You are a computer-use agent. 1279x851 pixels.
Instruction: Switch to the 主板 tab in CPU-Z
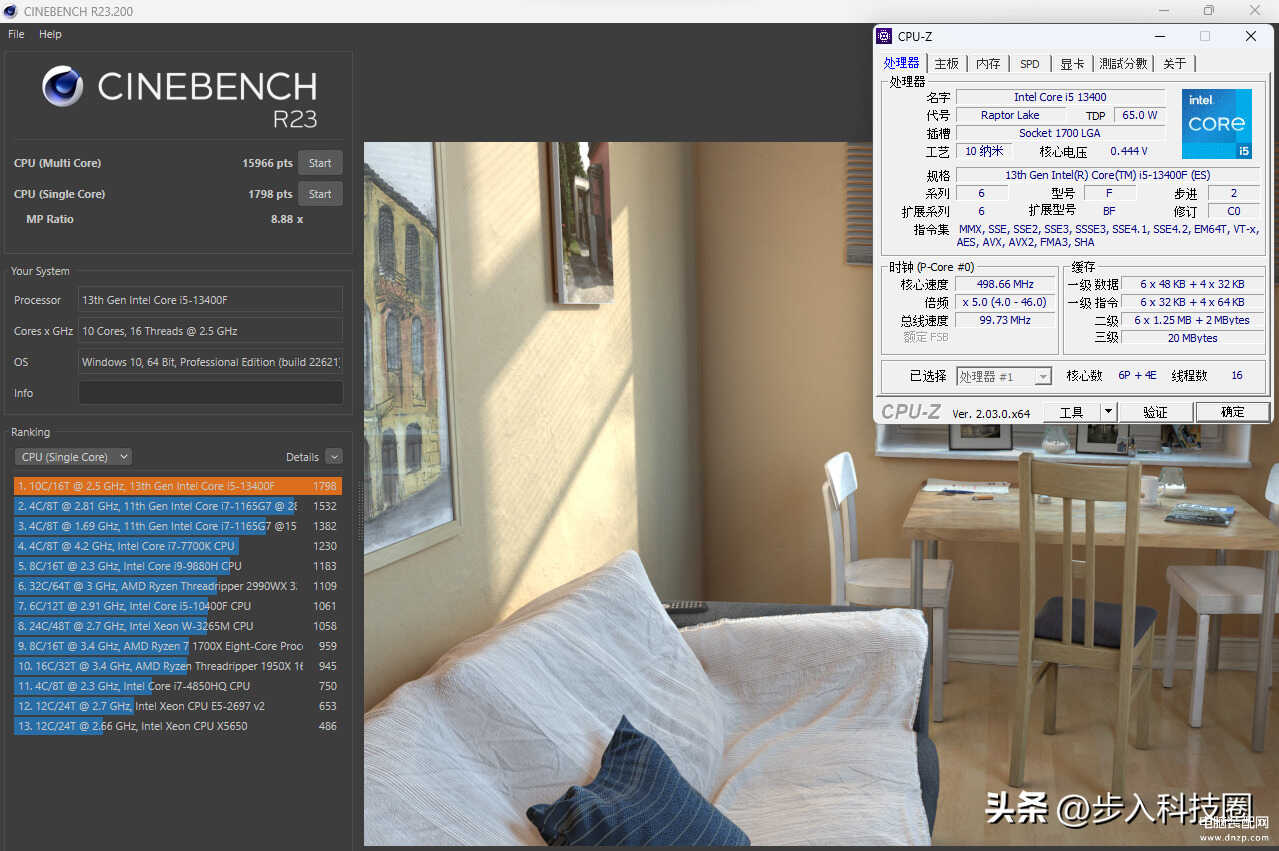[x=946, y=63]
